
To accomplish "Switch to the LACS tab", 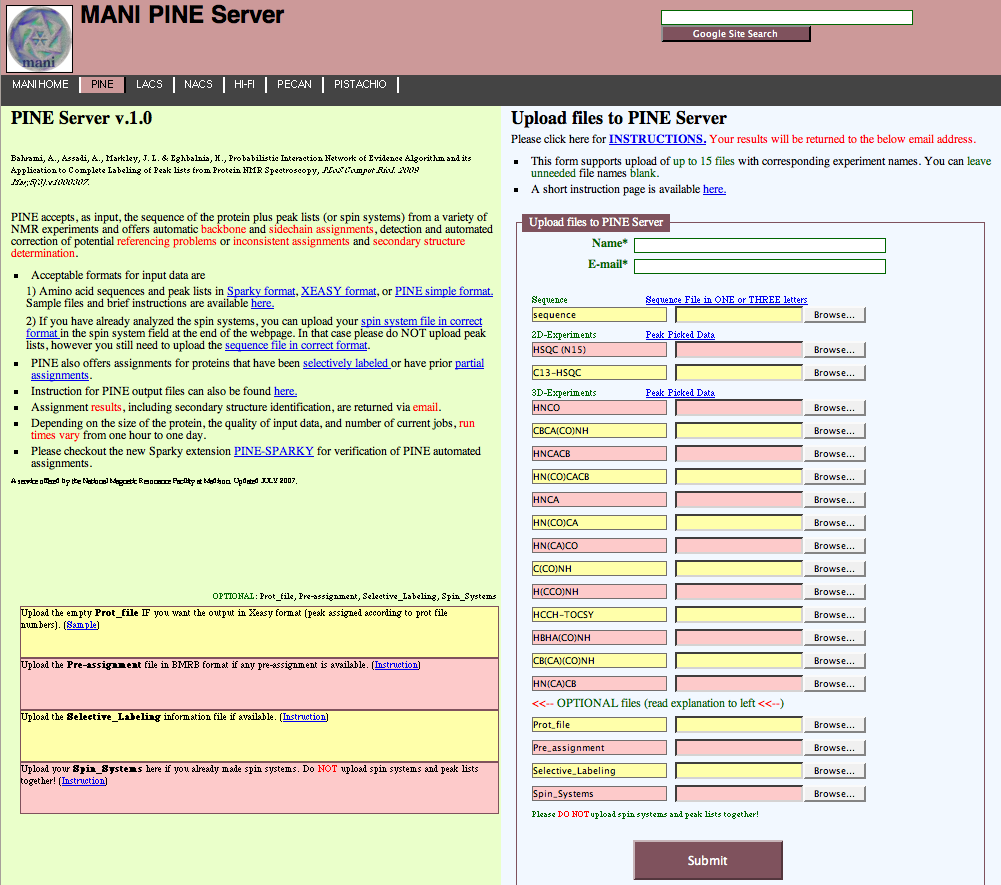I will click(x=149, y=85).
